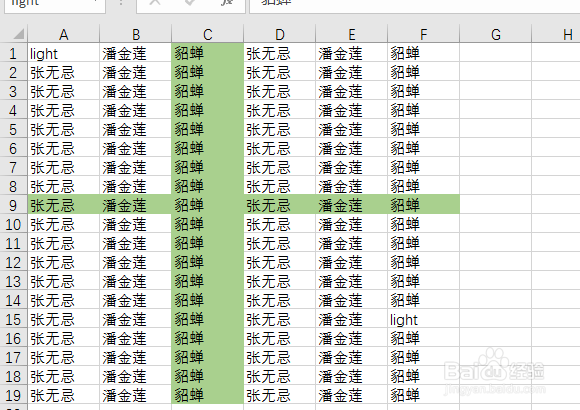The height and width of the screenshot is (410, 580).
Task: Click cell A1 containing light
Action: pyautogui.click(x=64, y=53)
